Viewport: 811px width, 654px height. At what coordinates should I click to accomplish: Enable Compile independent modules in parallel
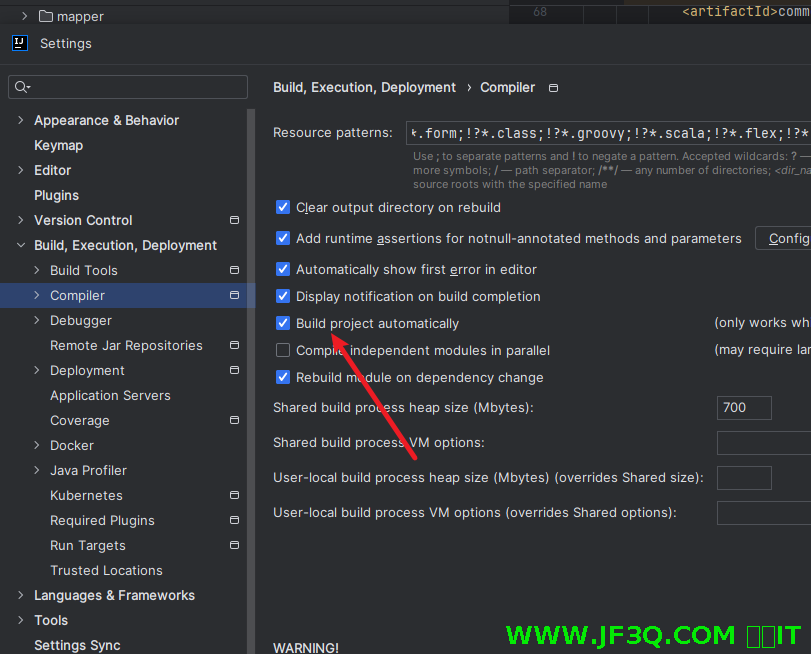coord(283,350)
